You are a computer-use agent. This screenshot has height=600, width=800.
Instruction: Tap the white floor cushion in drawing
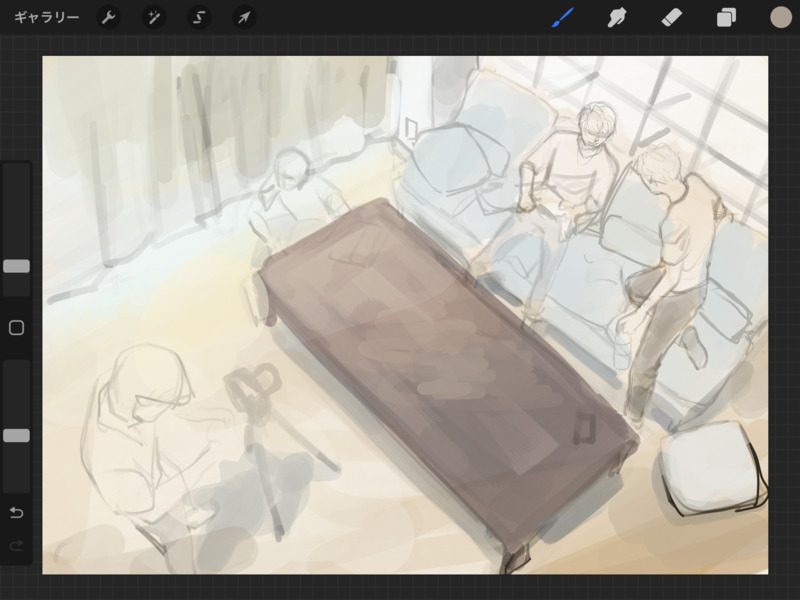point(712,467)
